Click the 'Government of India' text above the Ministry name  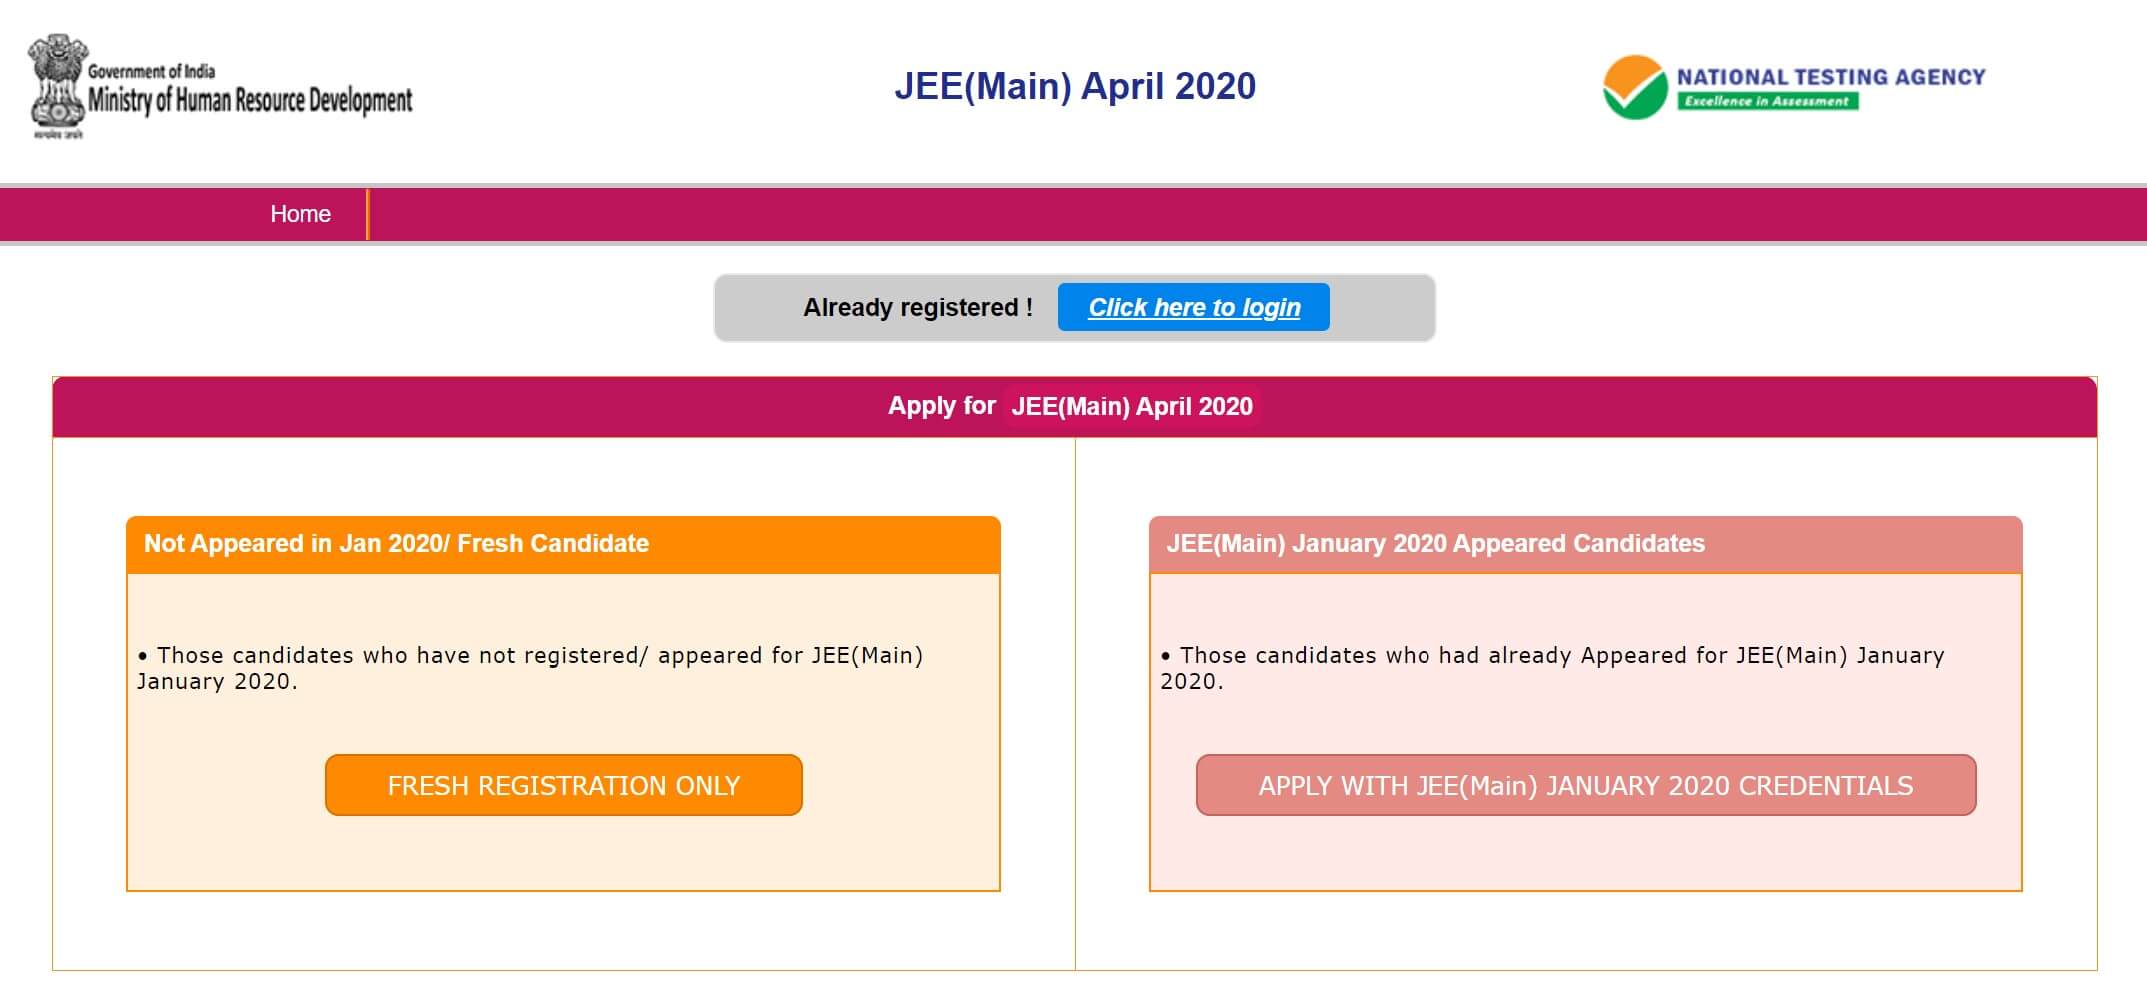point(151,72)
